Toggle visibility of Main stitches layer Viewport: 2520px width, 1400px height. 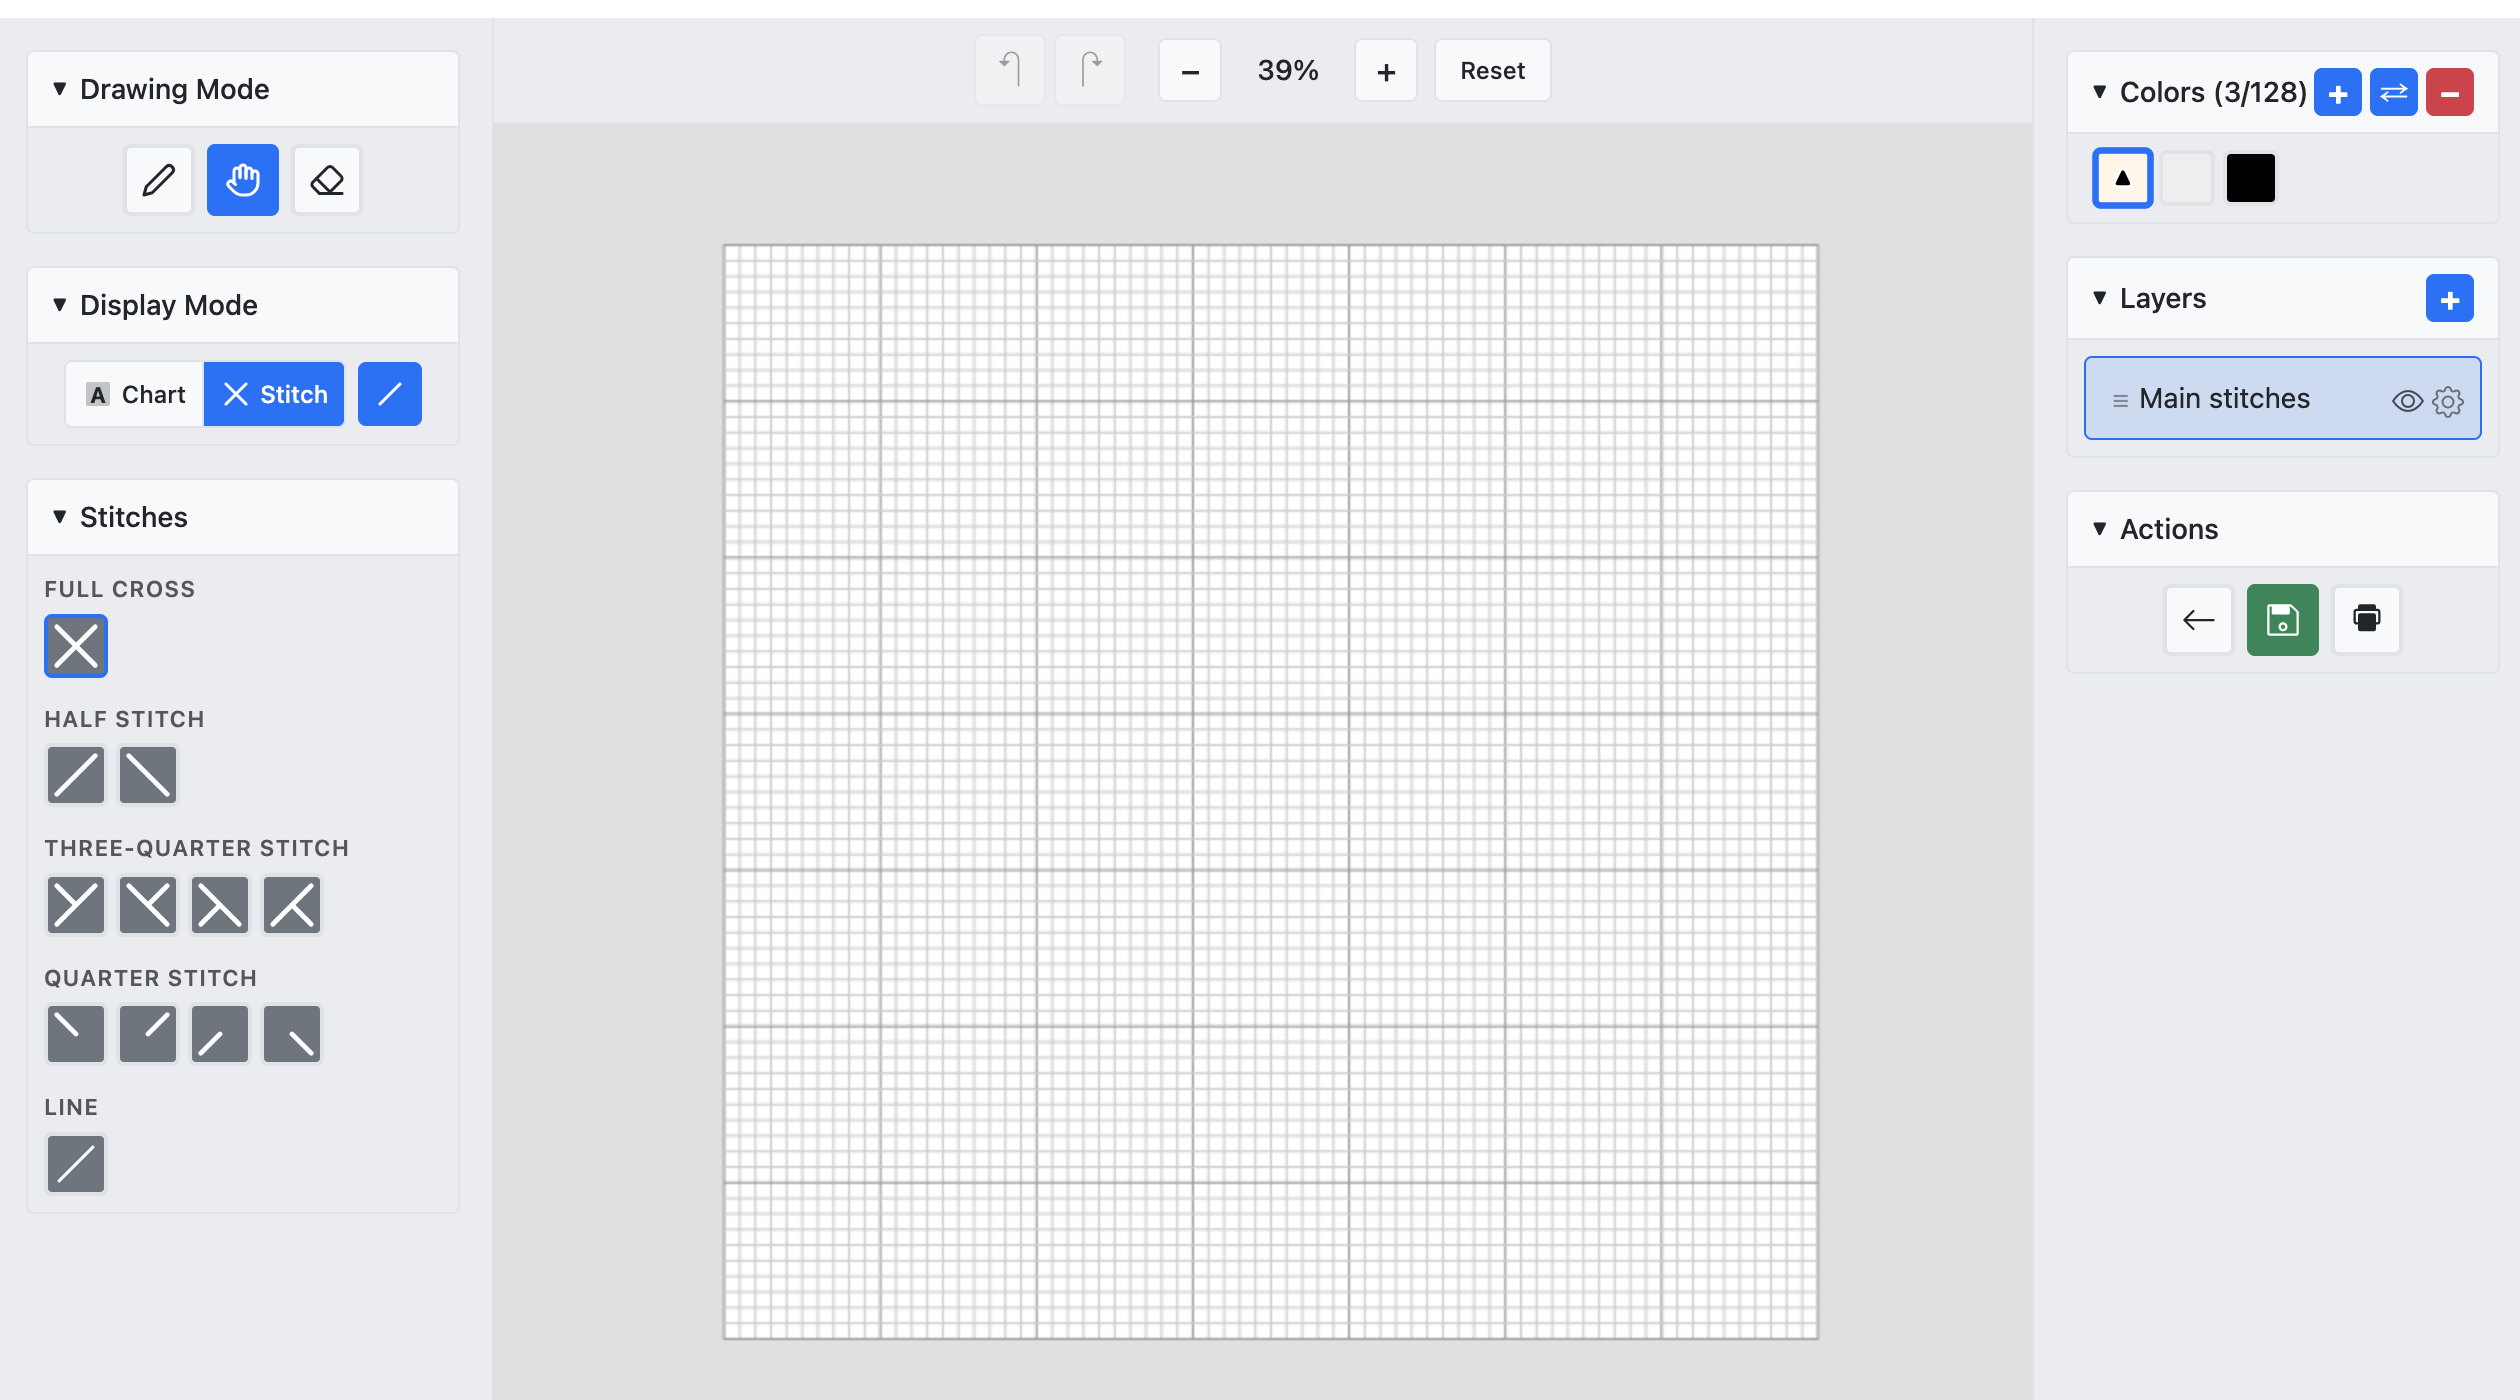2406,399
